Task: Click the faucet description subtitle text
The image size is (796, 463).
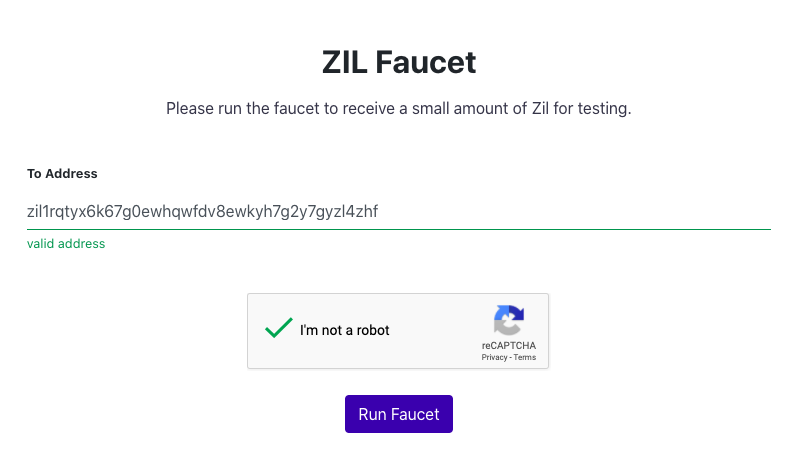Action: click(x=399, y=108)
